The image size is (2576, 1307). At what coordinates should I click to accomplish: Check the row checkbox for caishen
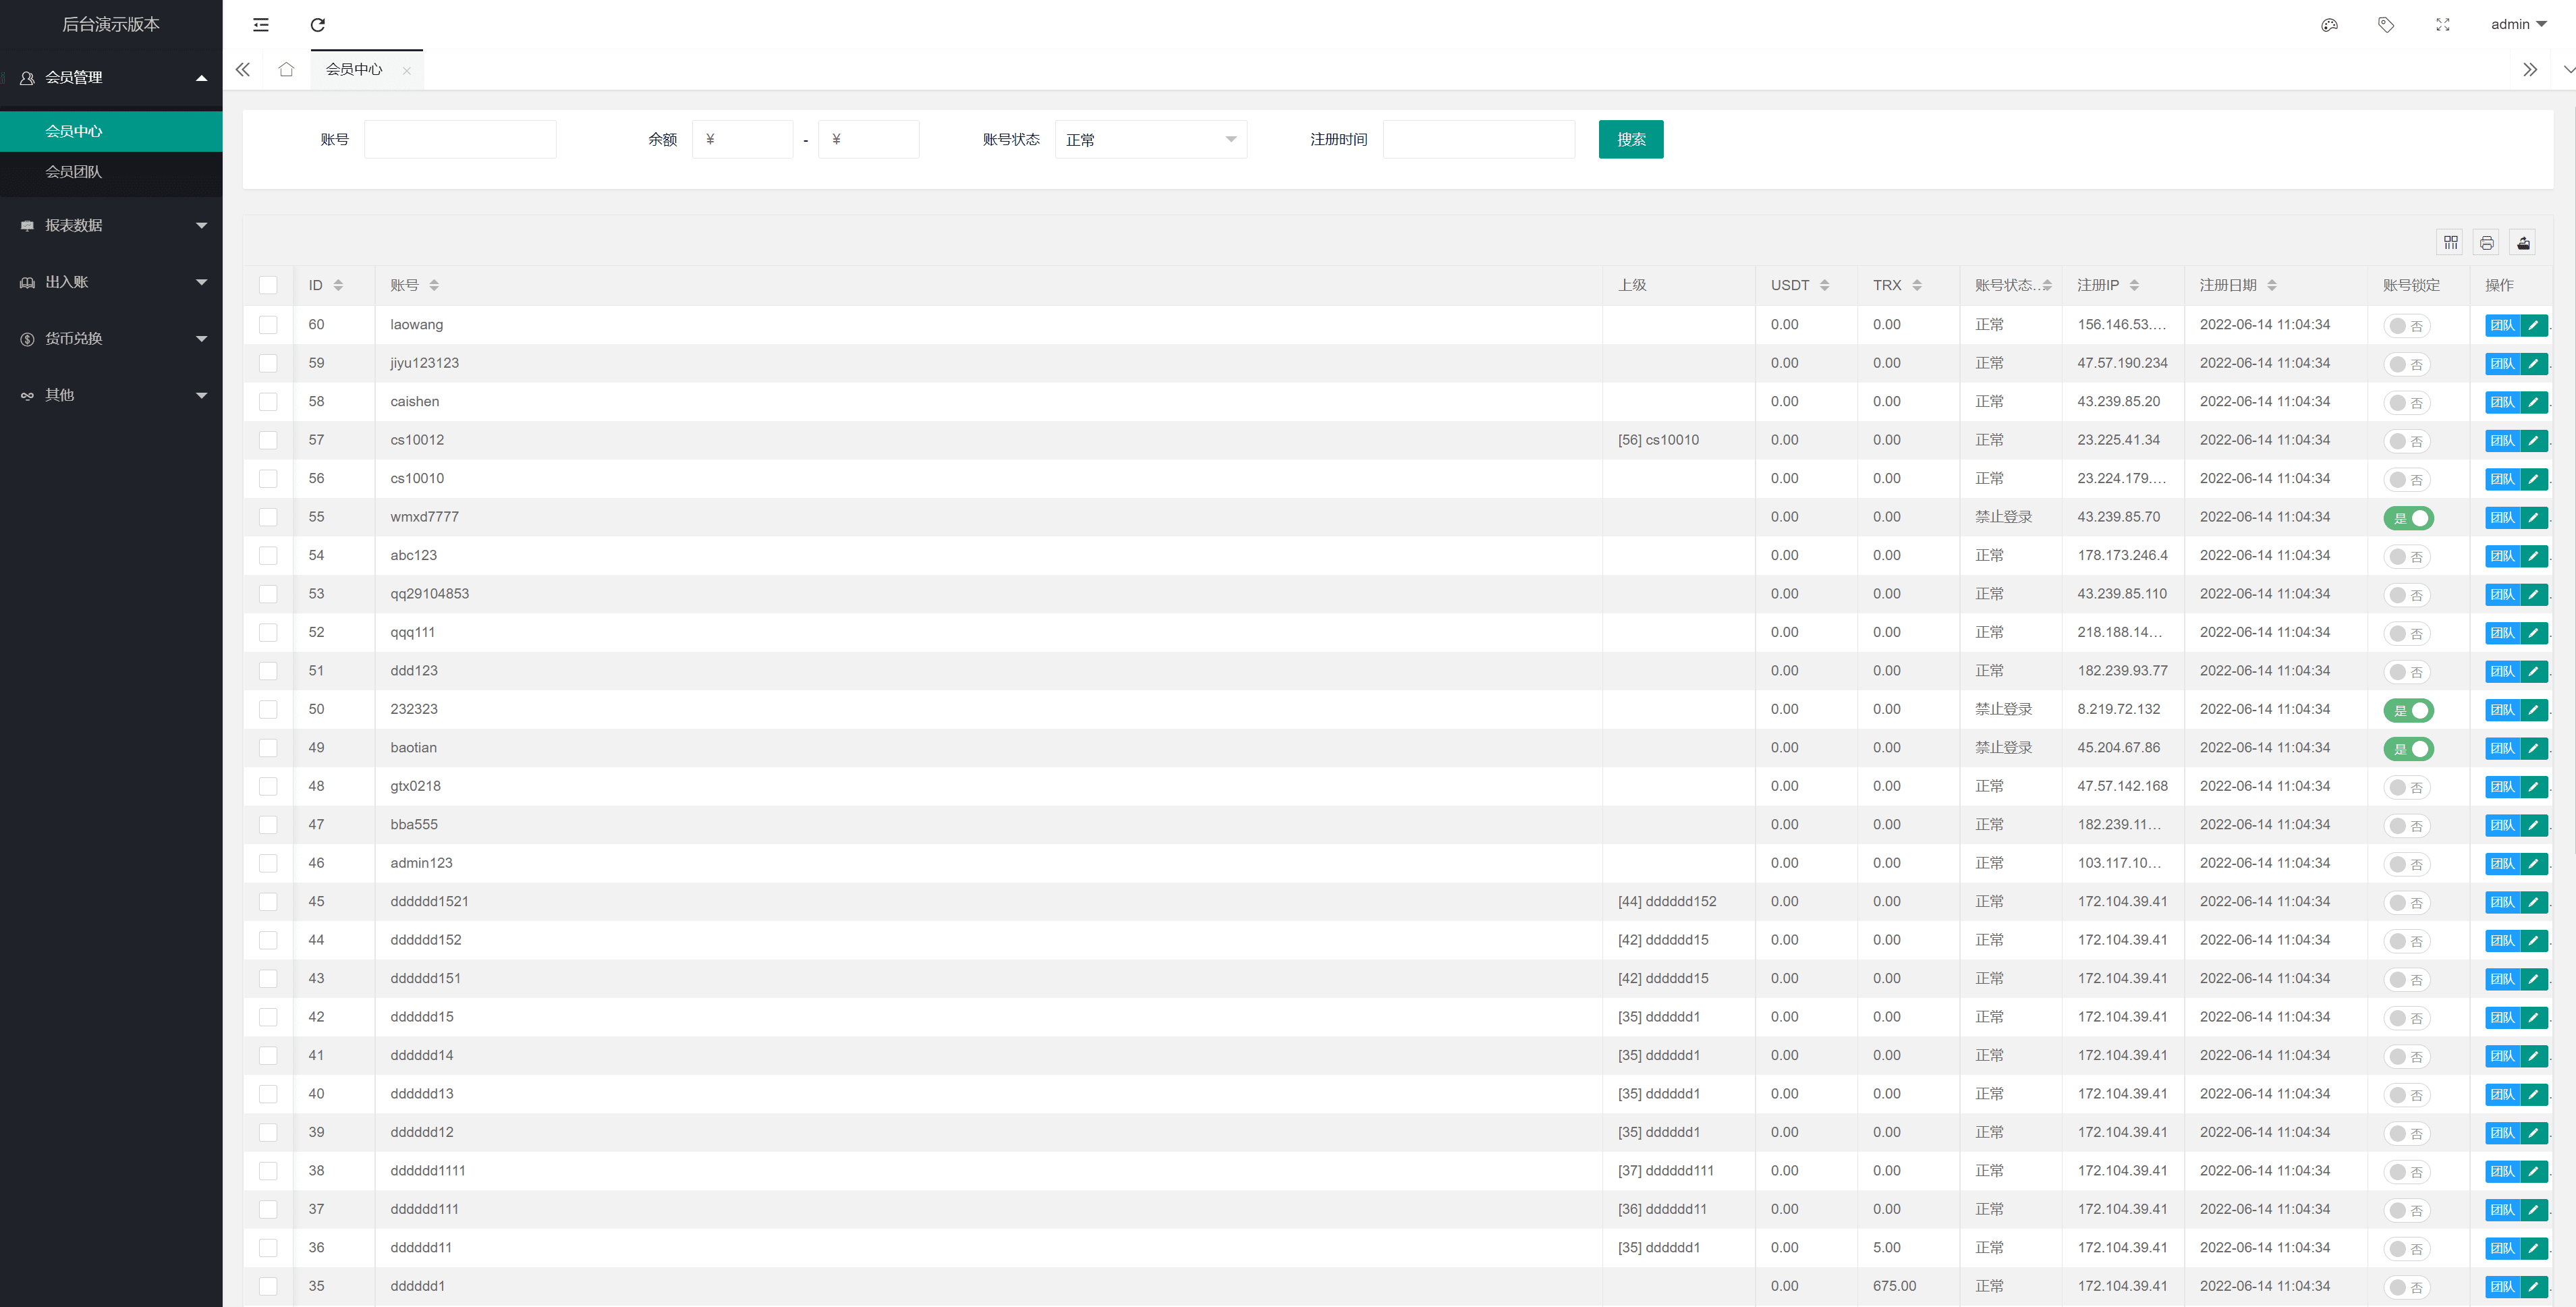268,402
